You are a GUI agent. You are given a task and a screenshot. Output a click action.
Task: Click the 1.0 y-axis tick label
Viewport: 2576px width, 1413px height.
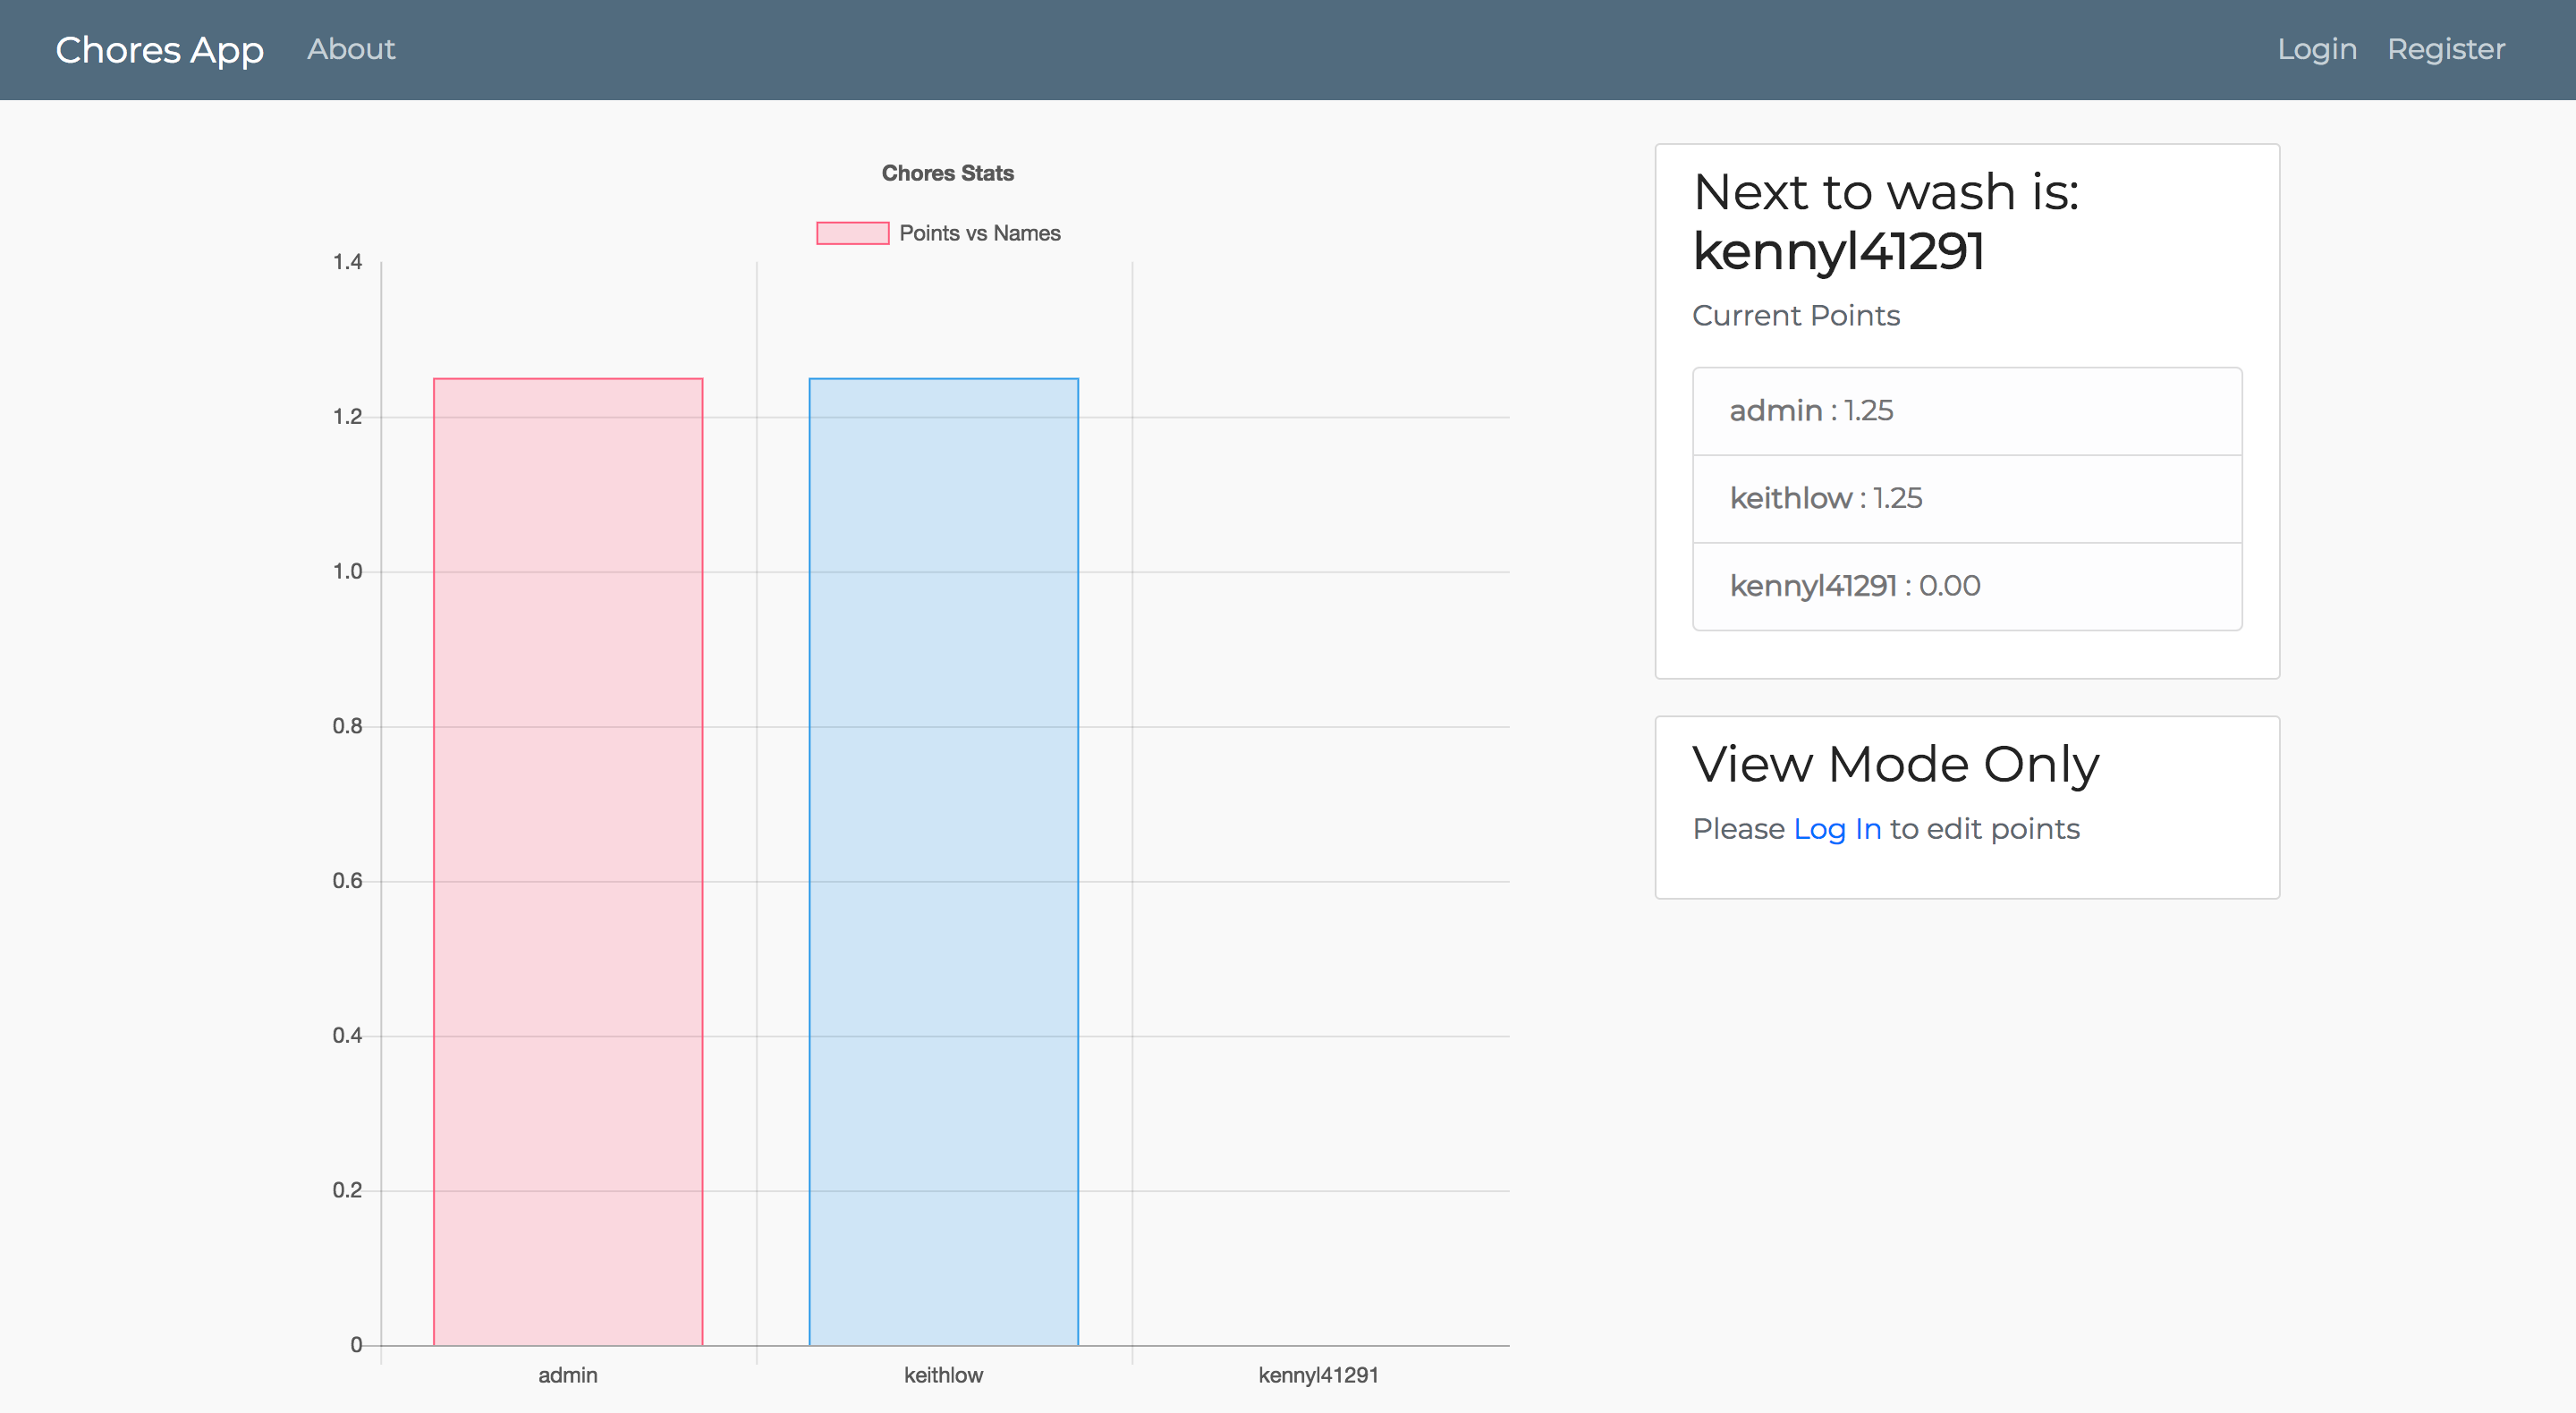point(347,571)
